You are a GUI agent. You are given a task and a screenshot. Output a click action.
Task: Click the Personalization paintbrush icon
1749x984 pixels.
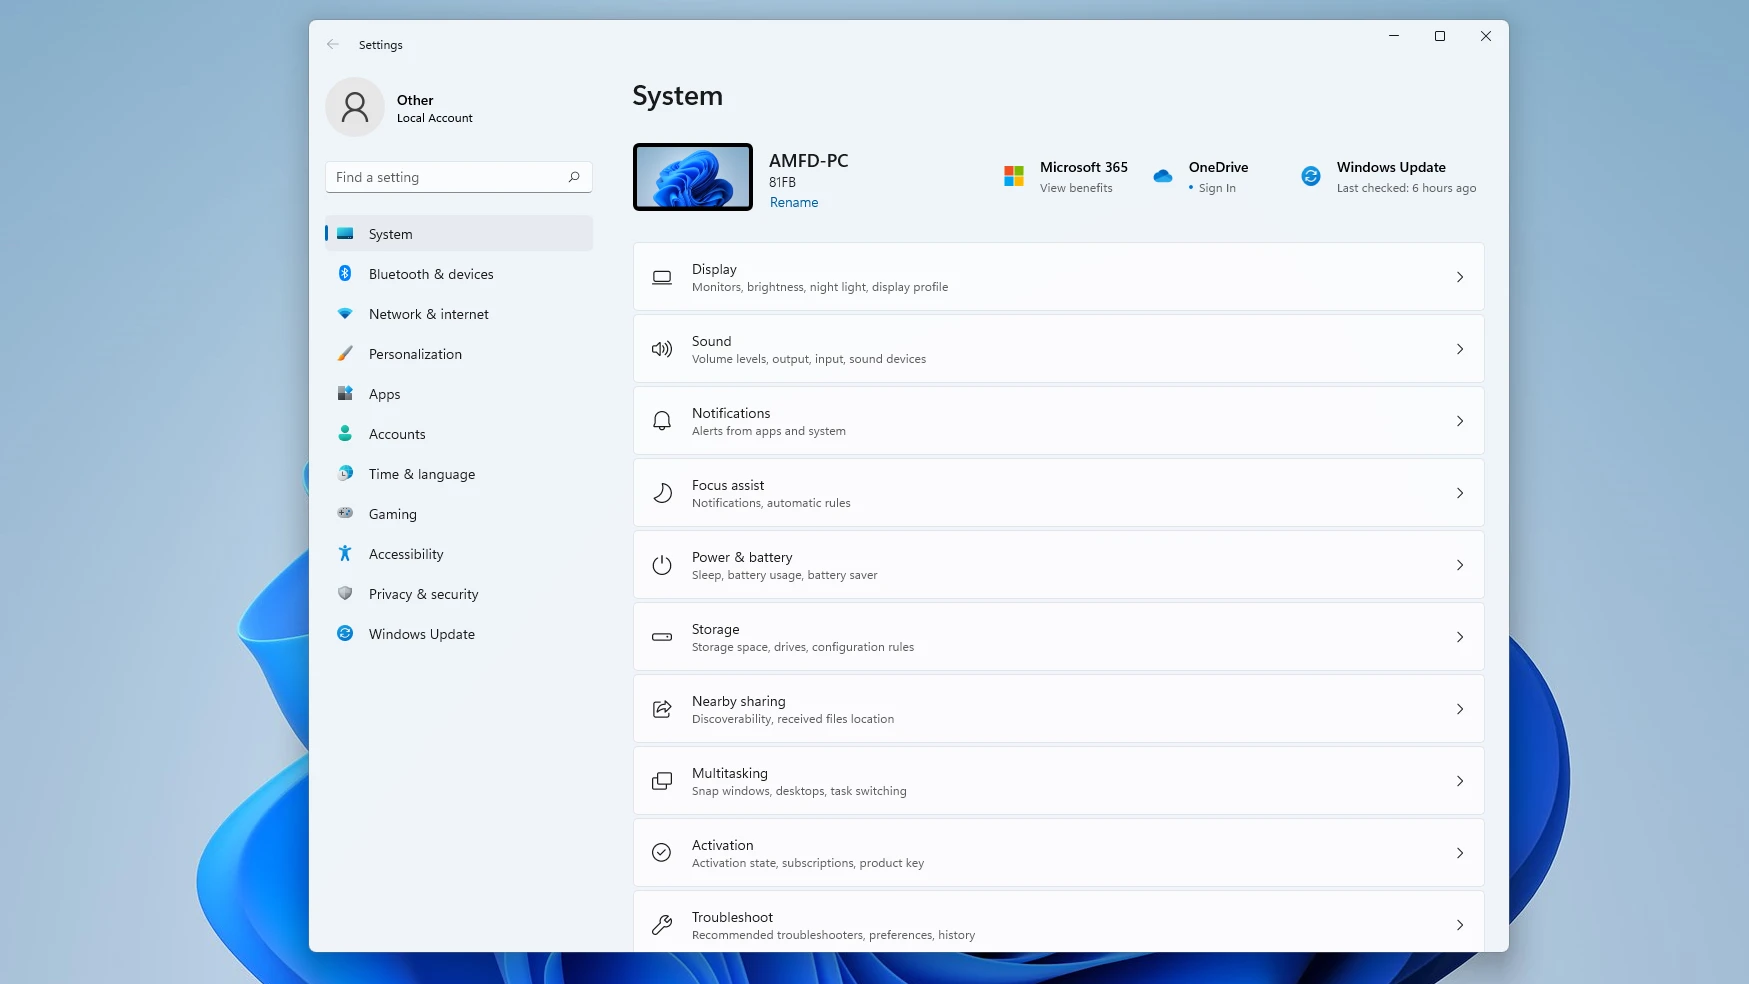tap(345, 353)
